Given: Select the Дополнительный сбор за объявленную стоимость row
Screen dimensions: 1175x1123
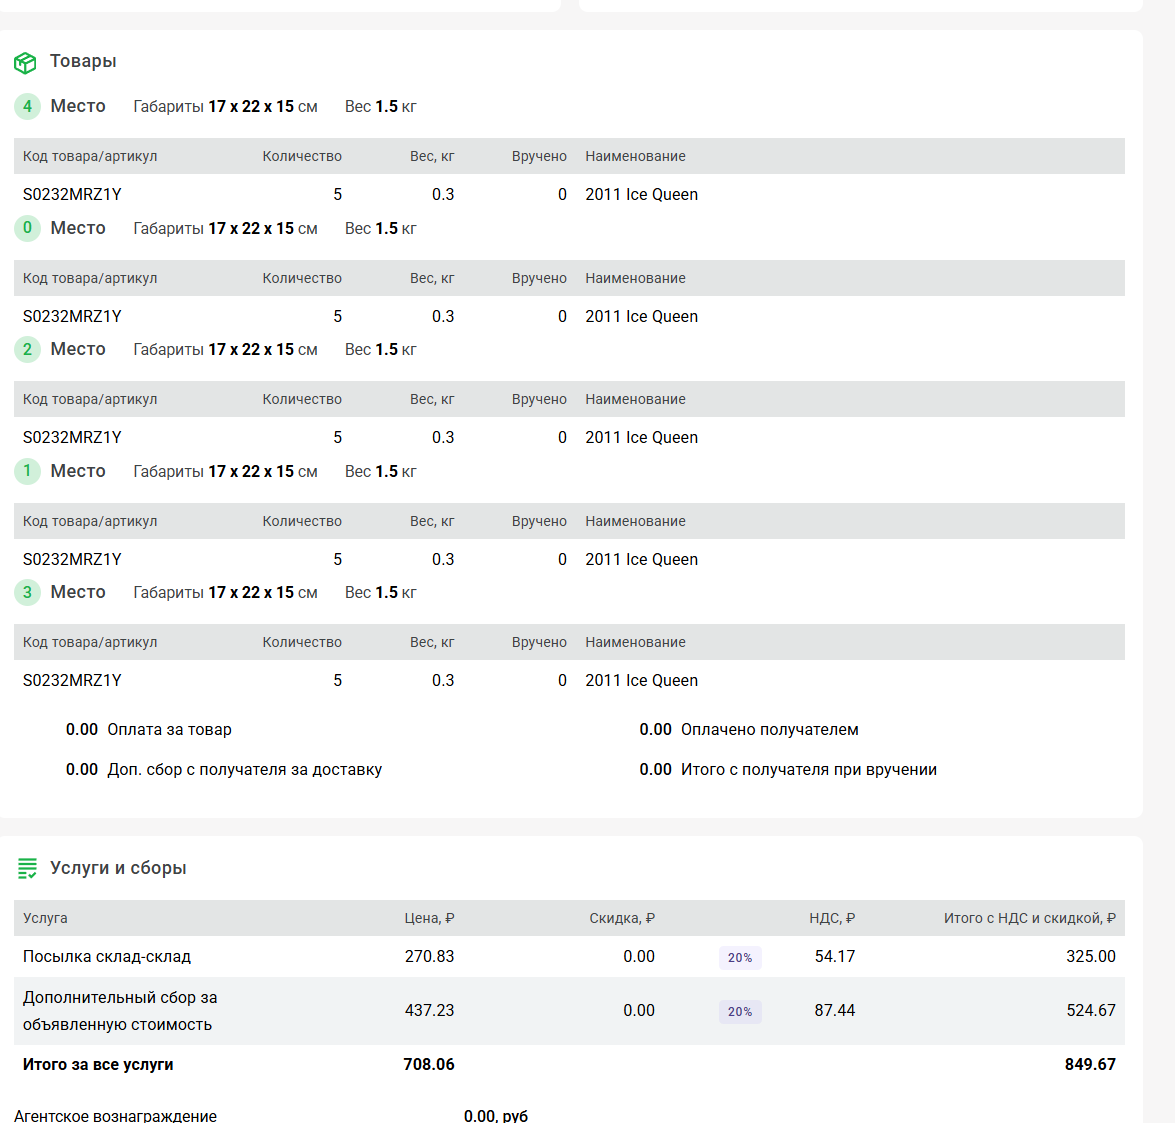Looking at the screenshot, I should [x=120, y=1011].
